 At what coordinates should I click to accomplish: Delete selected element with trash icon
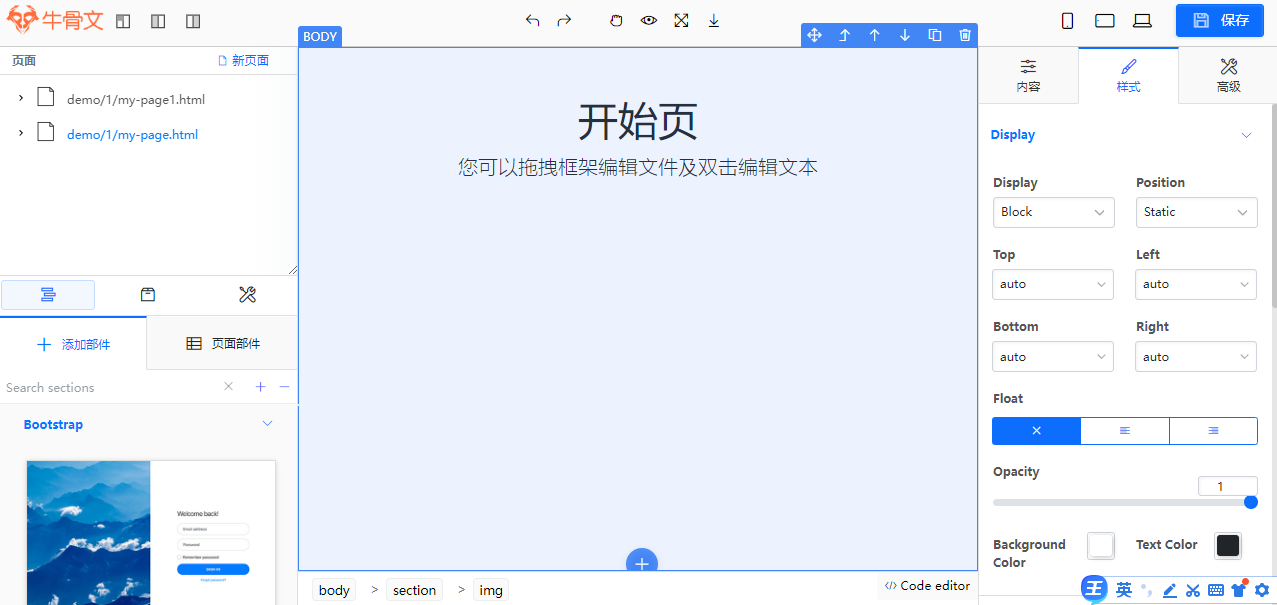[x=965, y=35]
